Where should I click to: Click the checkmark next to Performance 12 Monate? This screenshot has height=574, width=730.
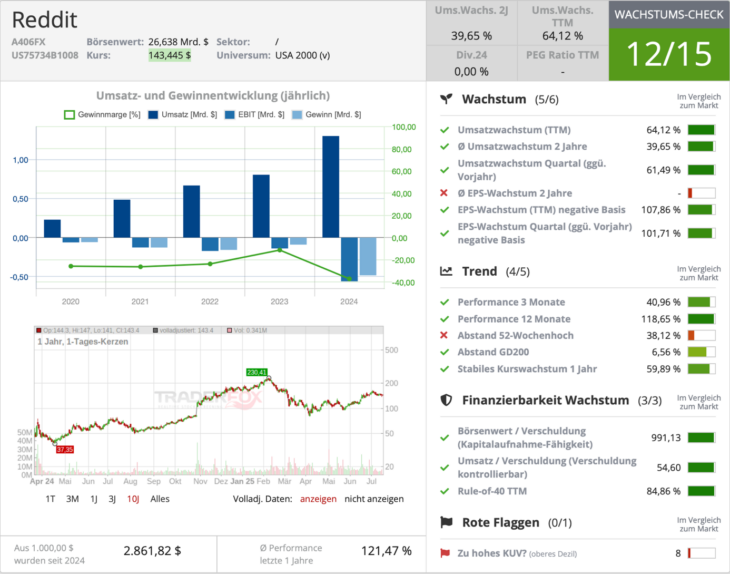click(x=445, y=319)
